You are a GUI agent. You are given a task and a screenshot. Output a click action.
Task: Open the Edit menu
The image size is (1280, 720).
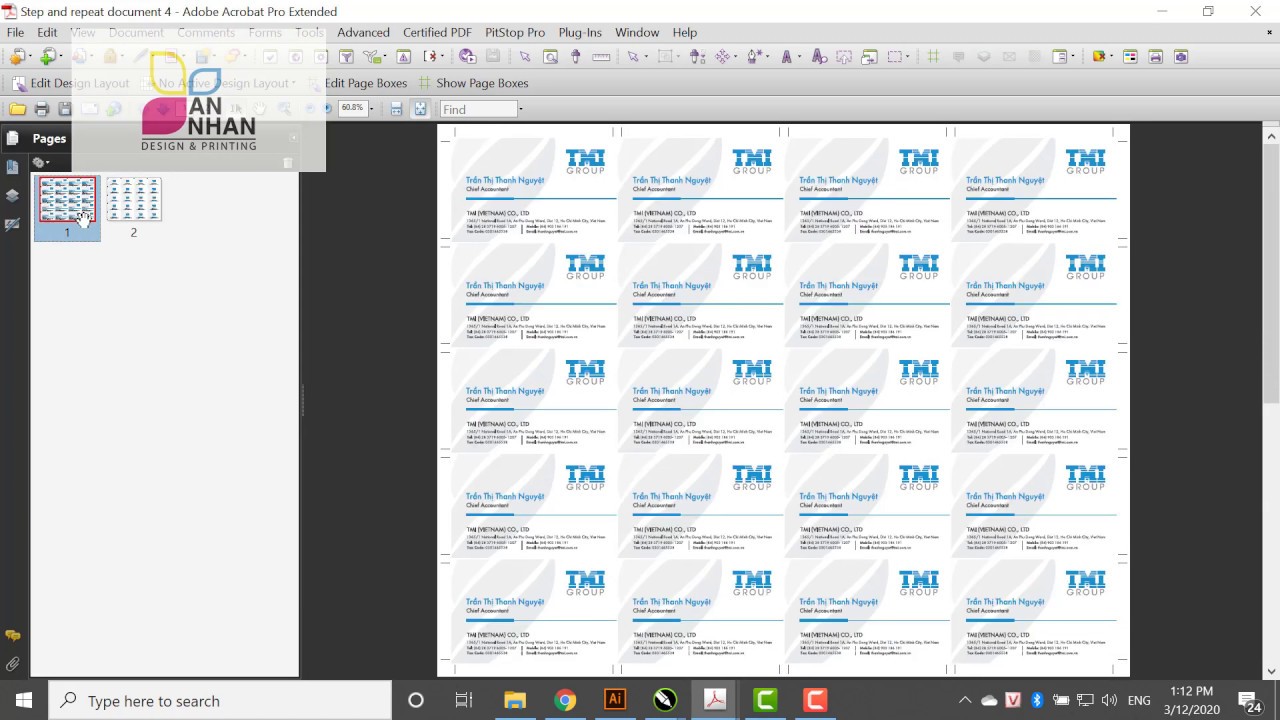47,32
